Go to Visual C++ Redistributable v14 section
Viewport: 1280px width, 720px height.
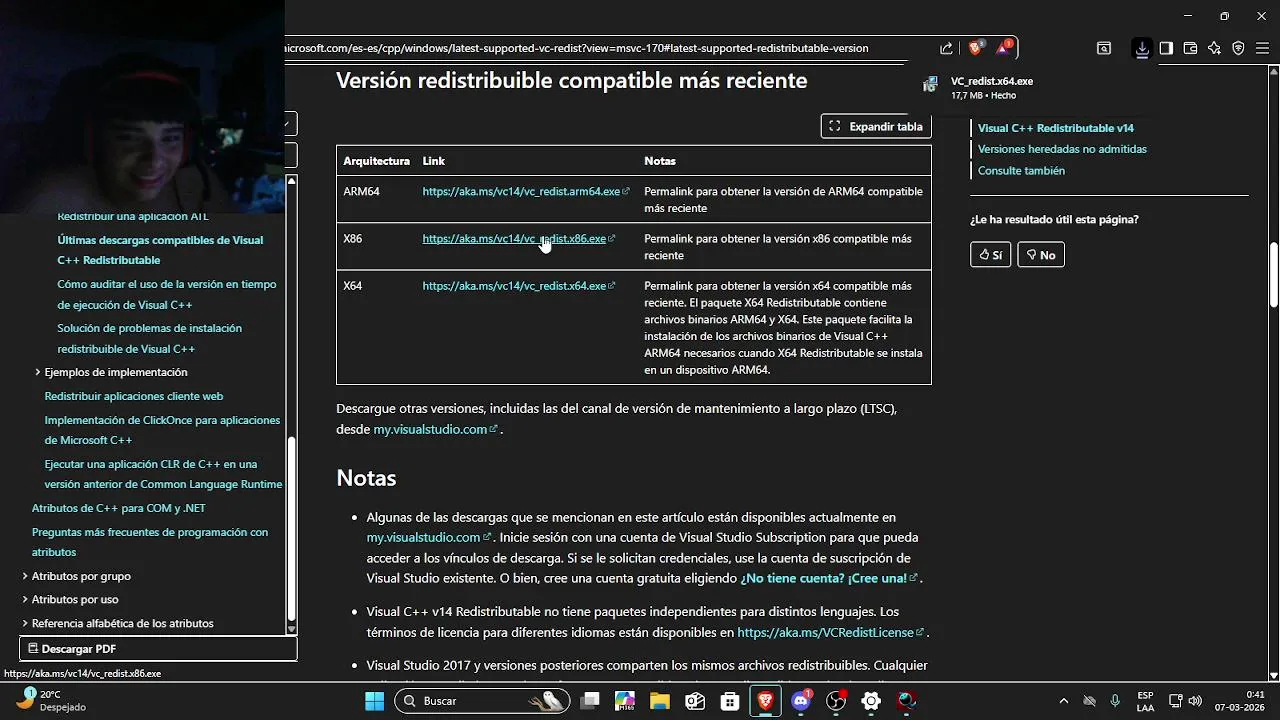click(1056, 128)
